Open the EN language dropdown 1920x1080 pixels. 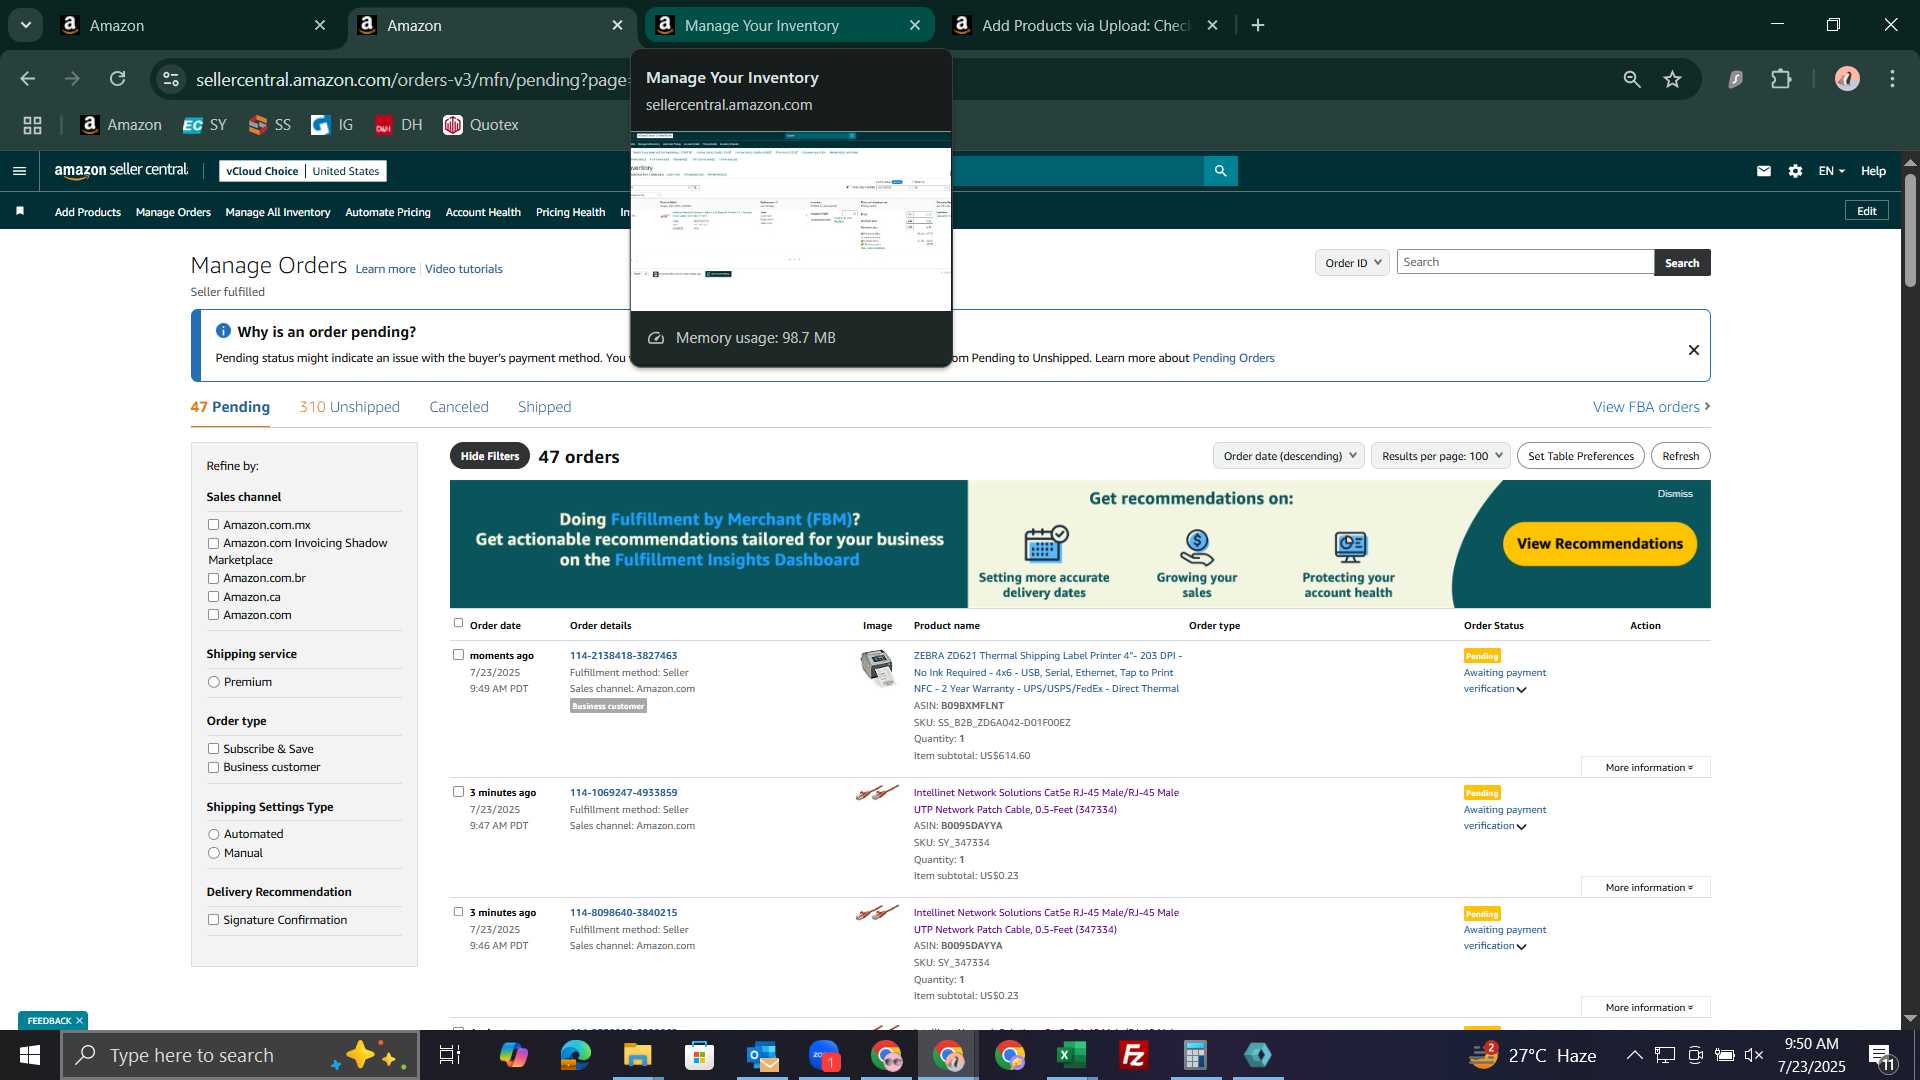[1831, 171]
